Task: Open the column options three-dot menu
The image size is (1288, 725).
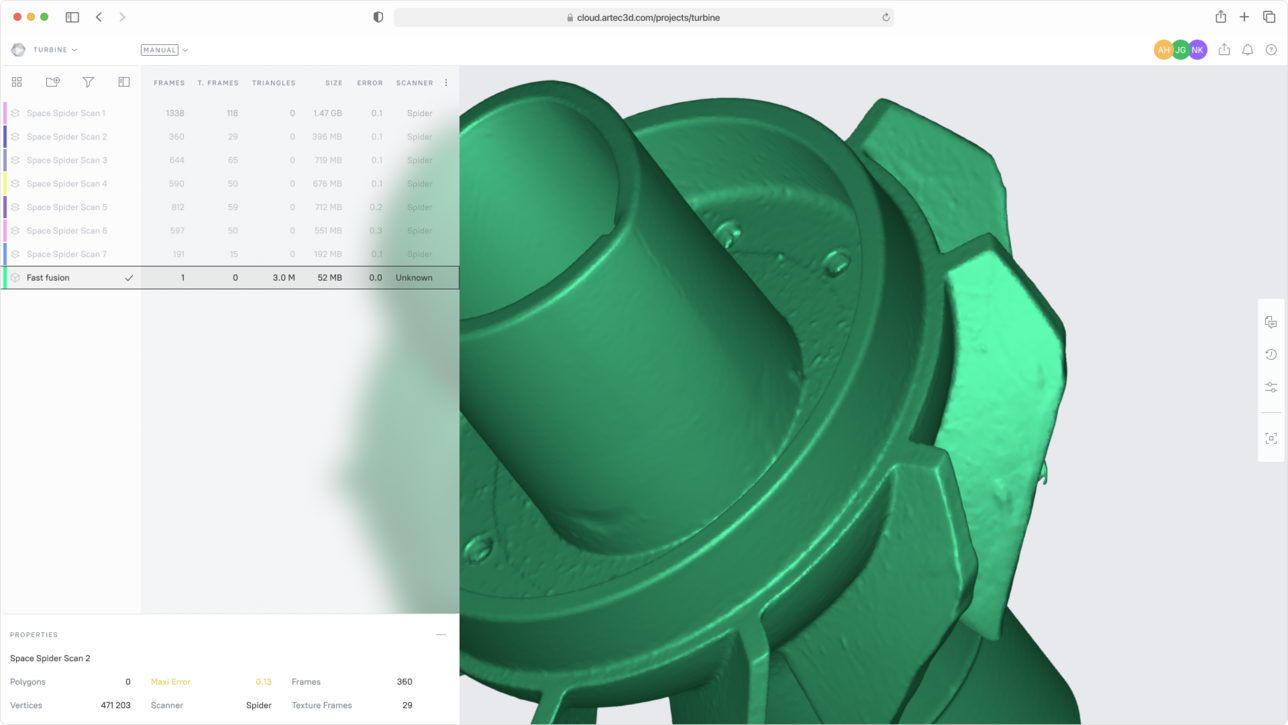Action: [x=446, y=83]
